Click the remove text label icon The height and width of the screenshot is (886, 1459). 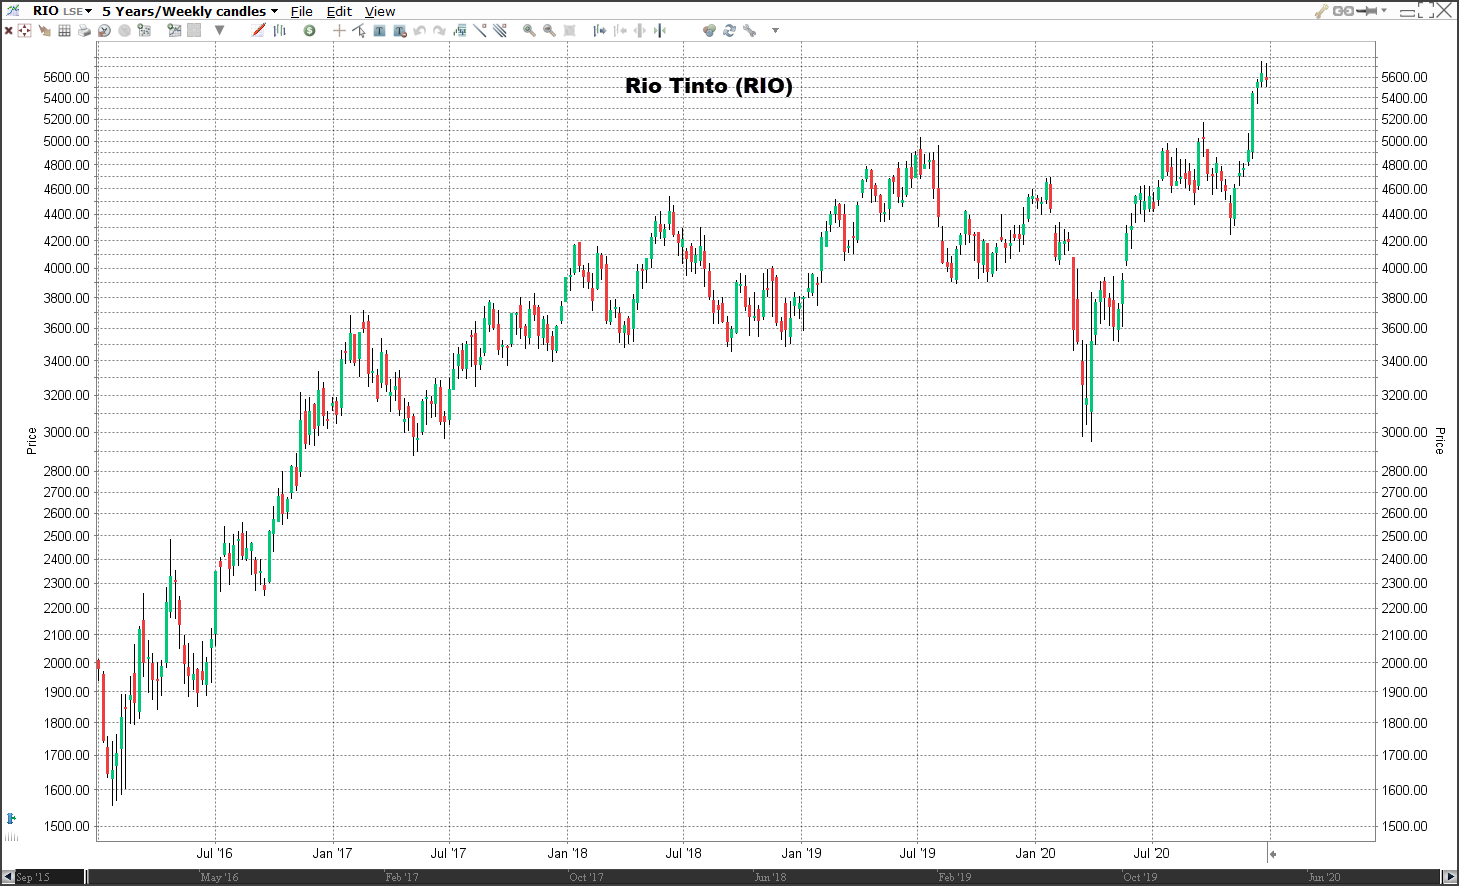point(400,31)
